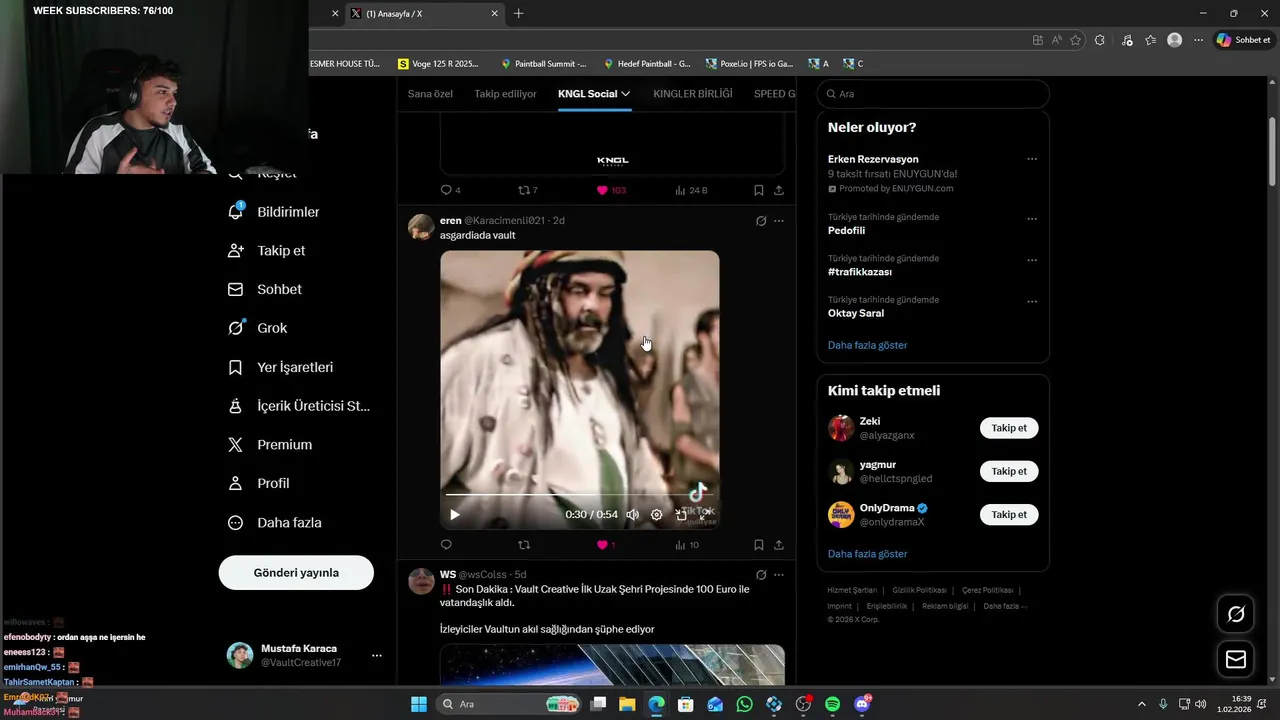Open floating Grok button at bottom right
Viewport: 1280px width, 720px height.
tap(1236, 614)
